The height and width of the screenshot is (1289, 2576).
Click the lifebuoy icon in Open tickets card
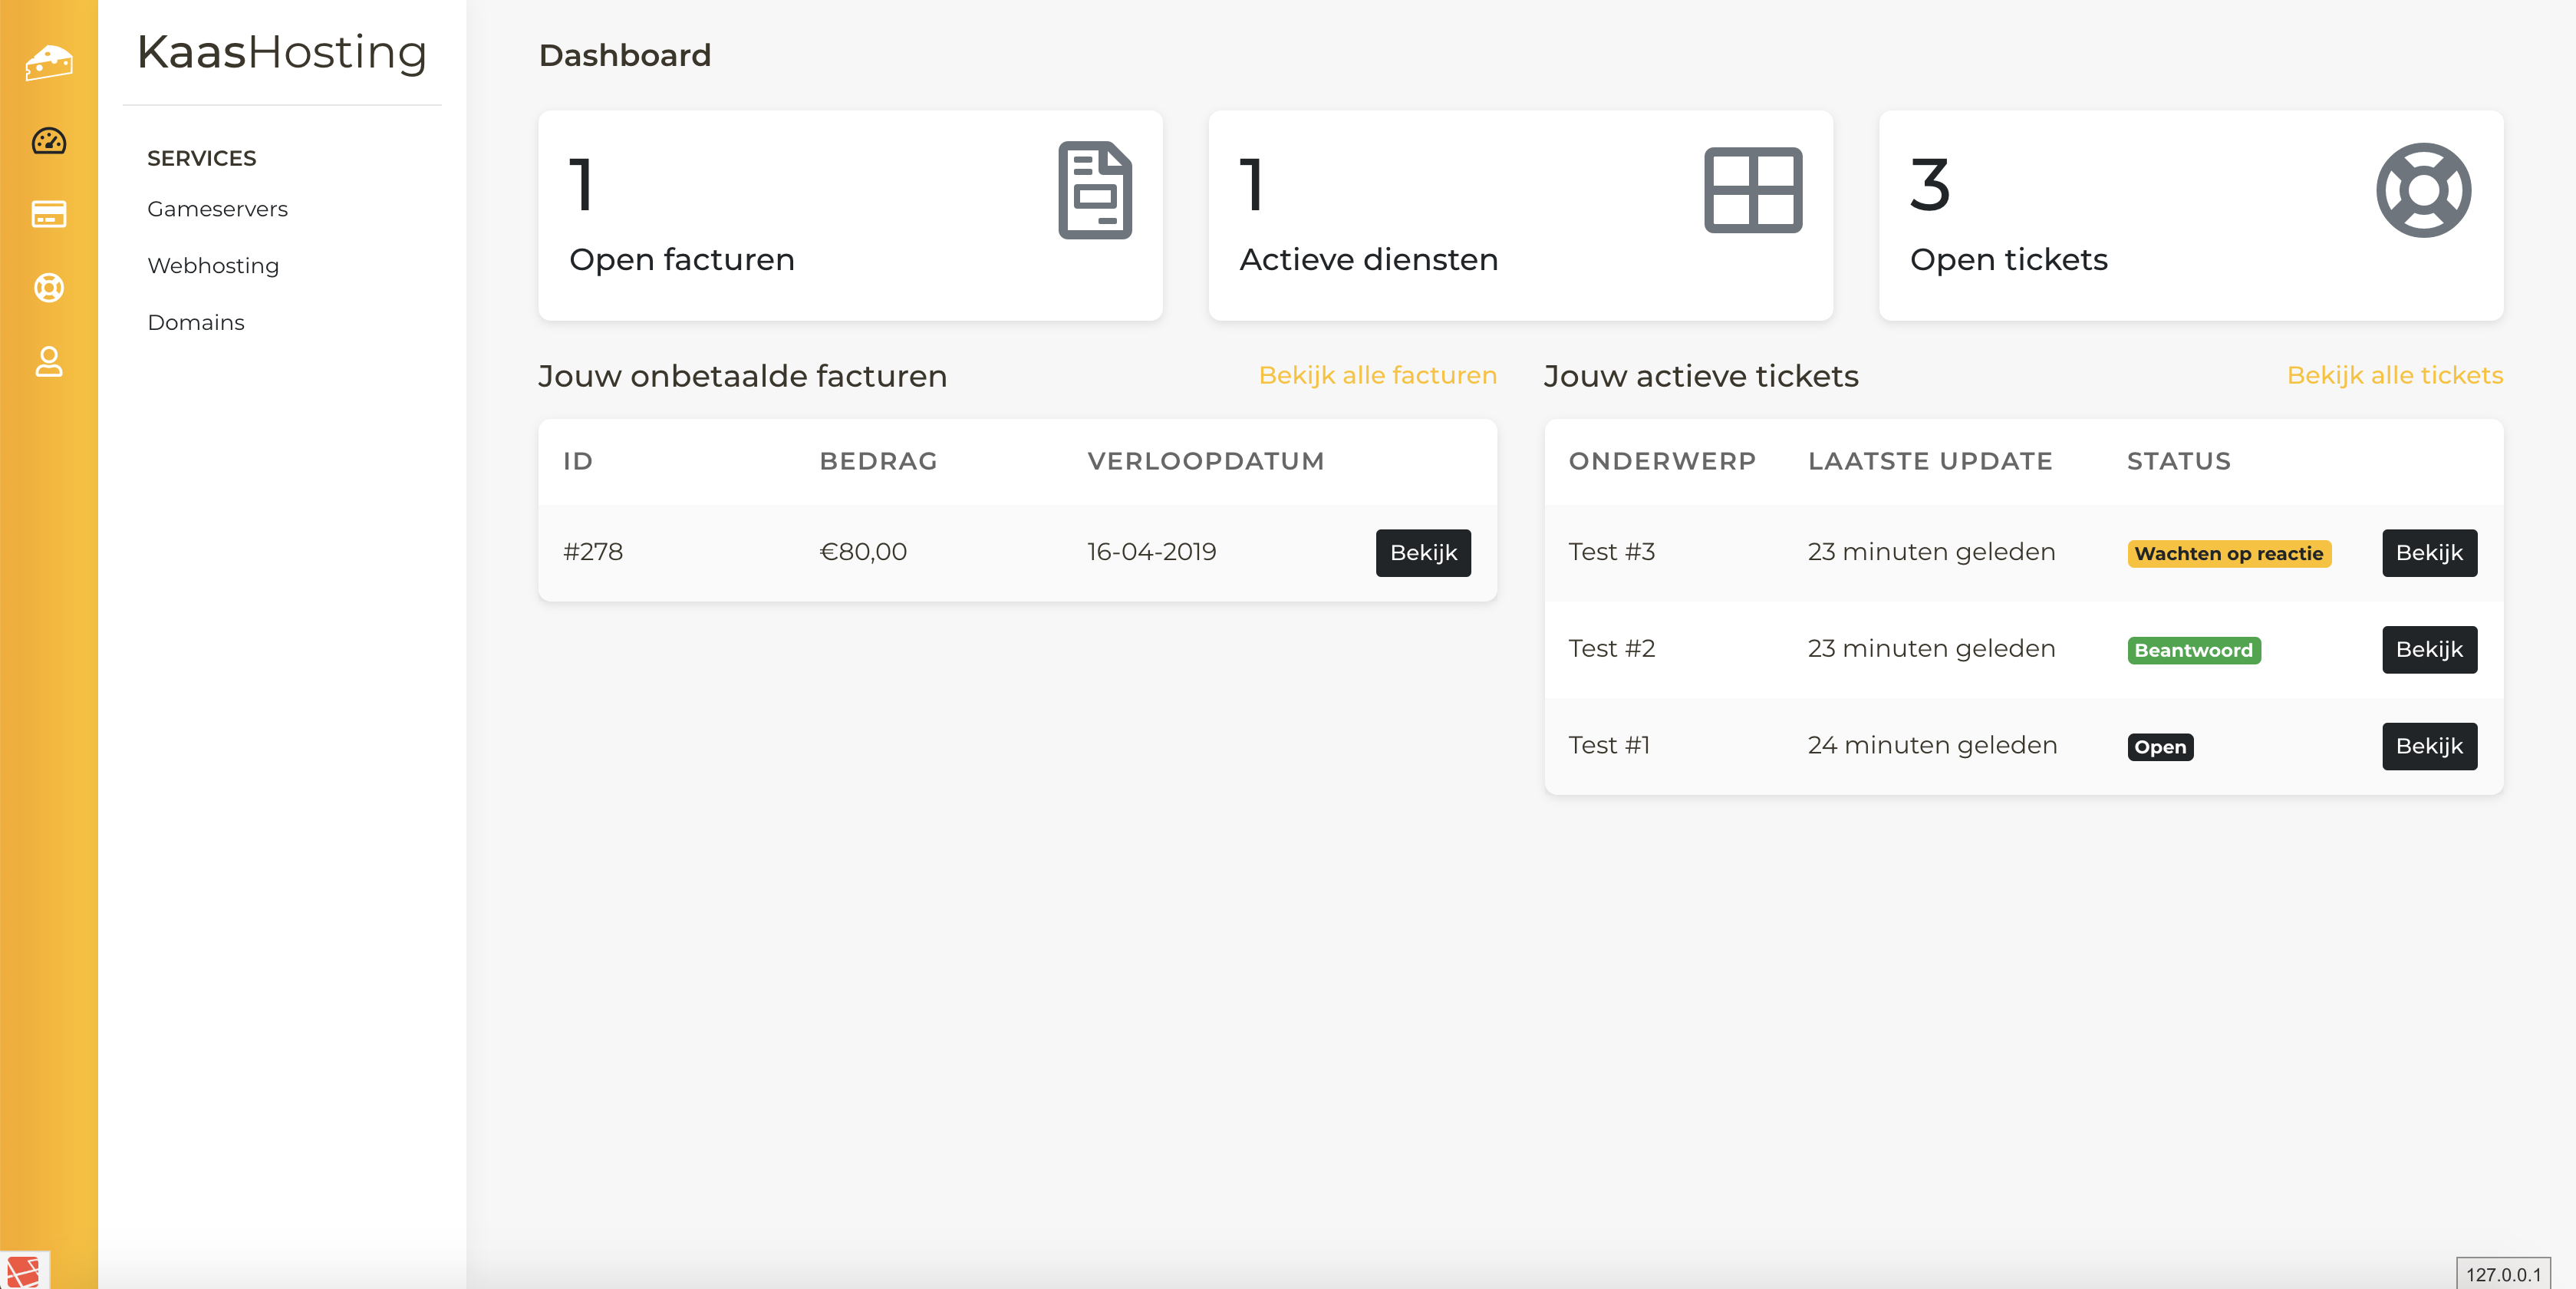tap(2423, 190)
